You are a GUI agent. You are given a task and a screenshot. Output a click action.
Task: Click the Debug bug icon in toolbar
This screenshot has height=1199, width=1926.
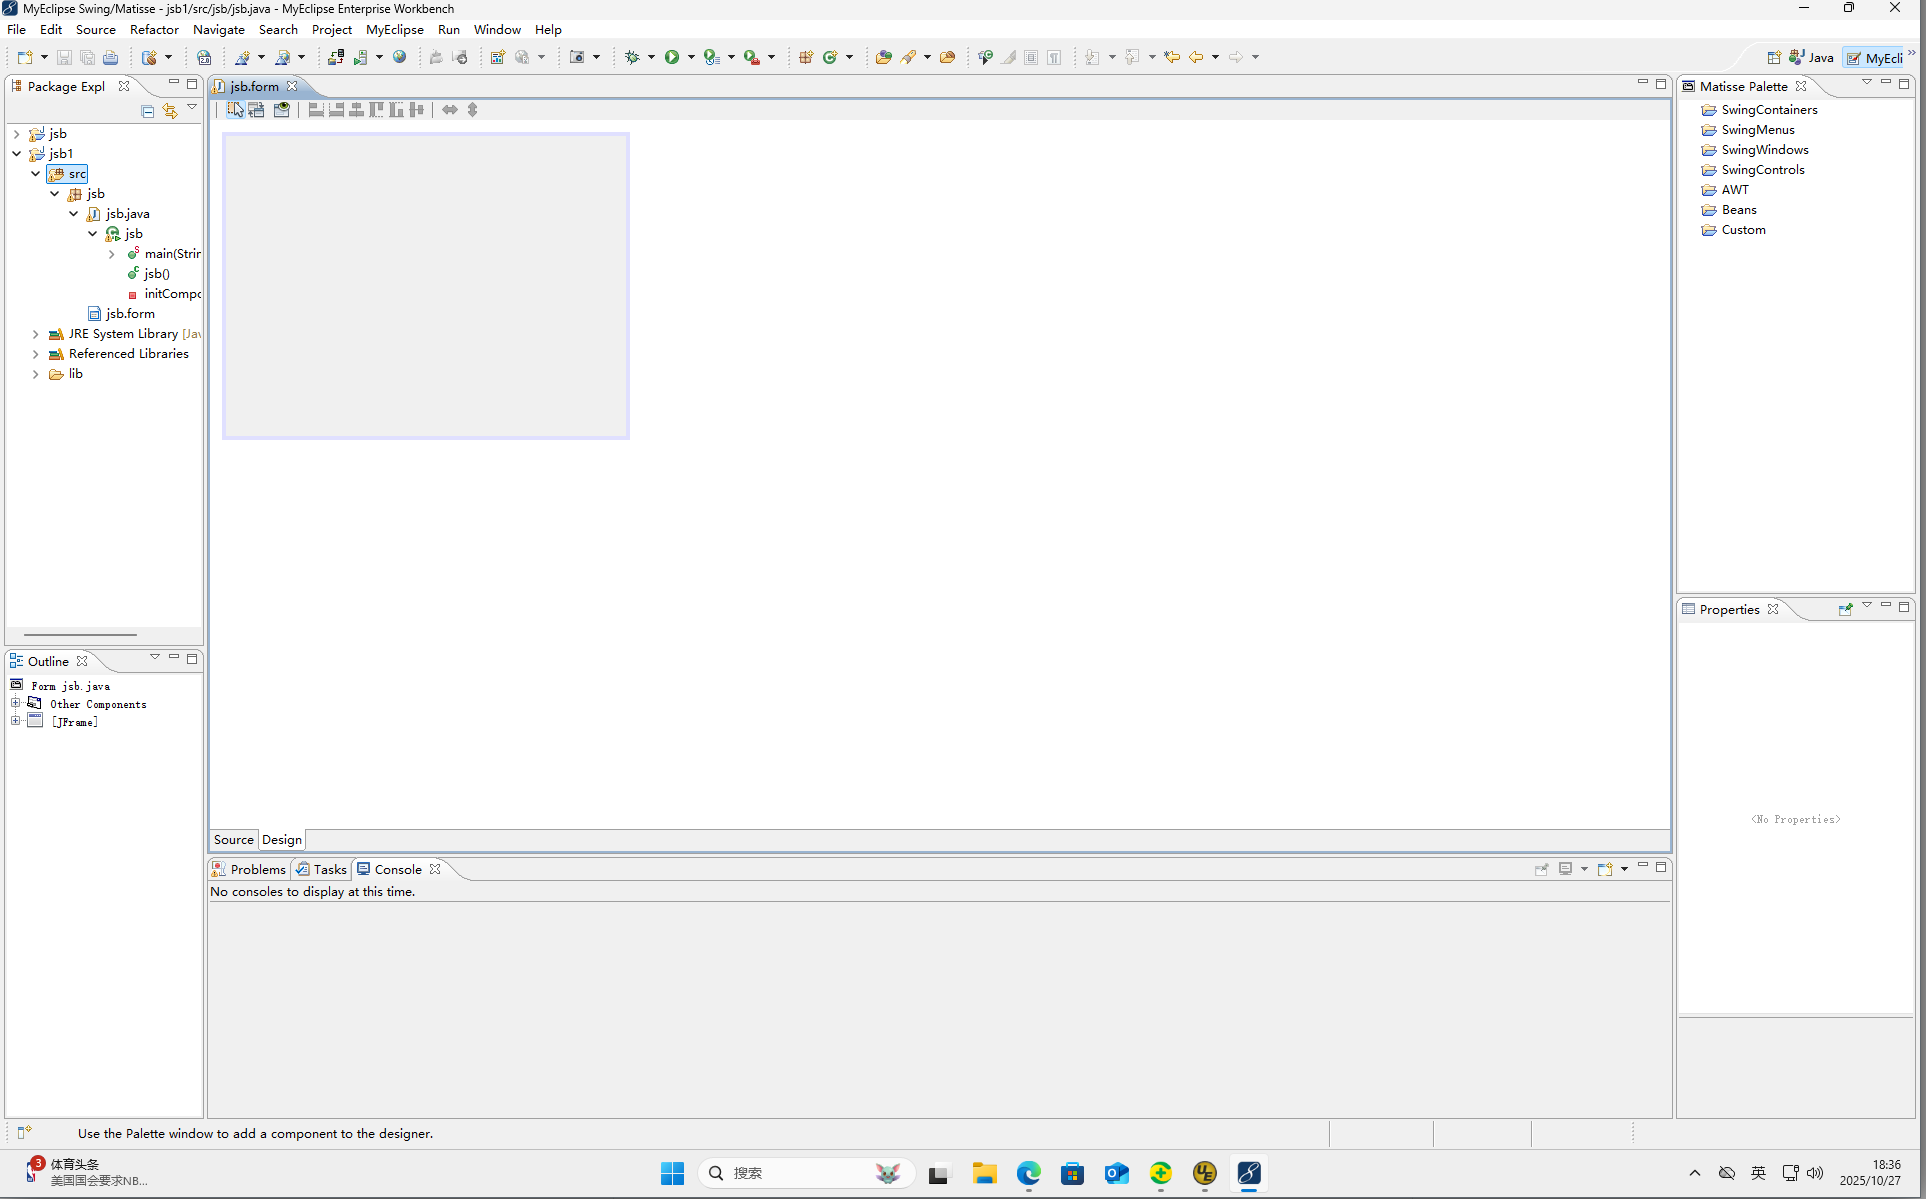pos(631,57)
